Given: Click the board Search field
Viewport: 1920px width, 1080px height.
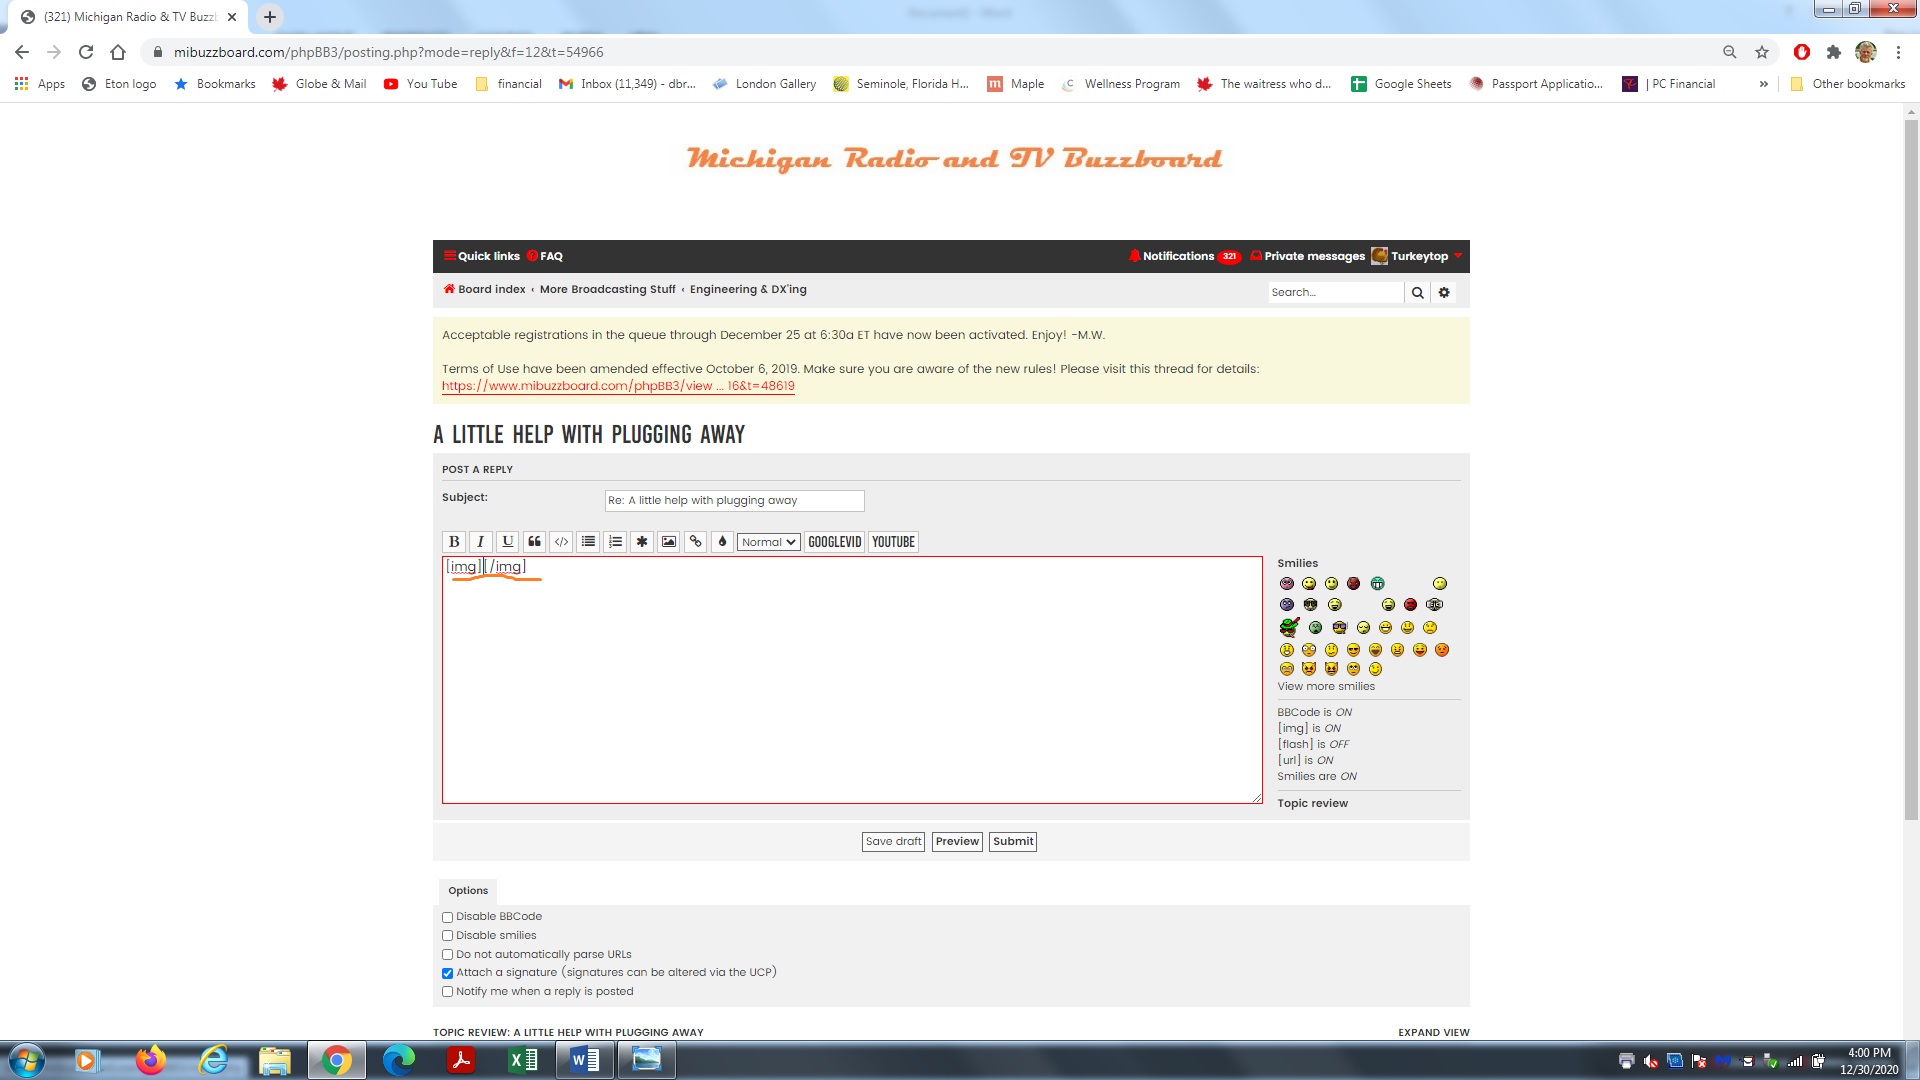Looking at the screenshot, I should click(1334, 292).
